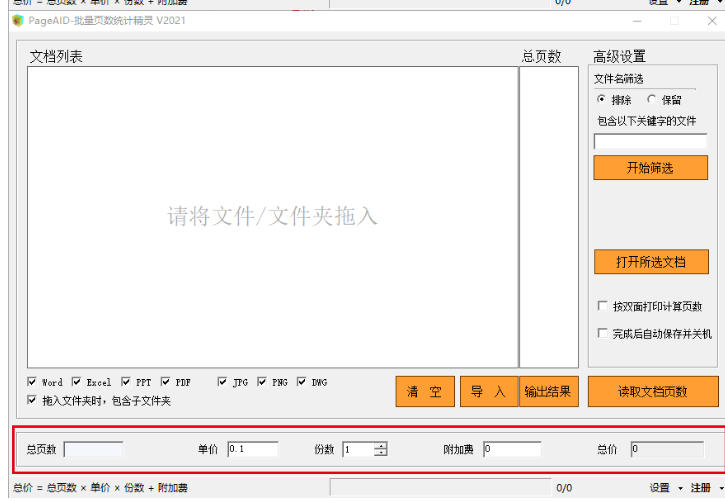This screenshot has height=501, width=725.
Task: Click the 0/0 counter in status bar
Action: tap(564, 488)
